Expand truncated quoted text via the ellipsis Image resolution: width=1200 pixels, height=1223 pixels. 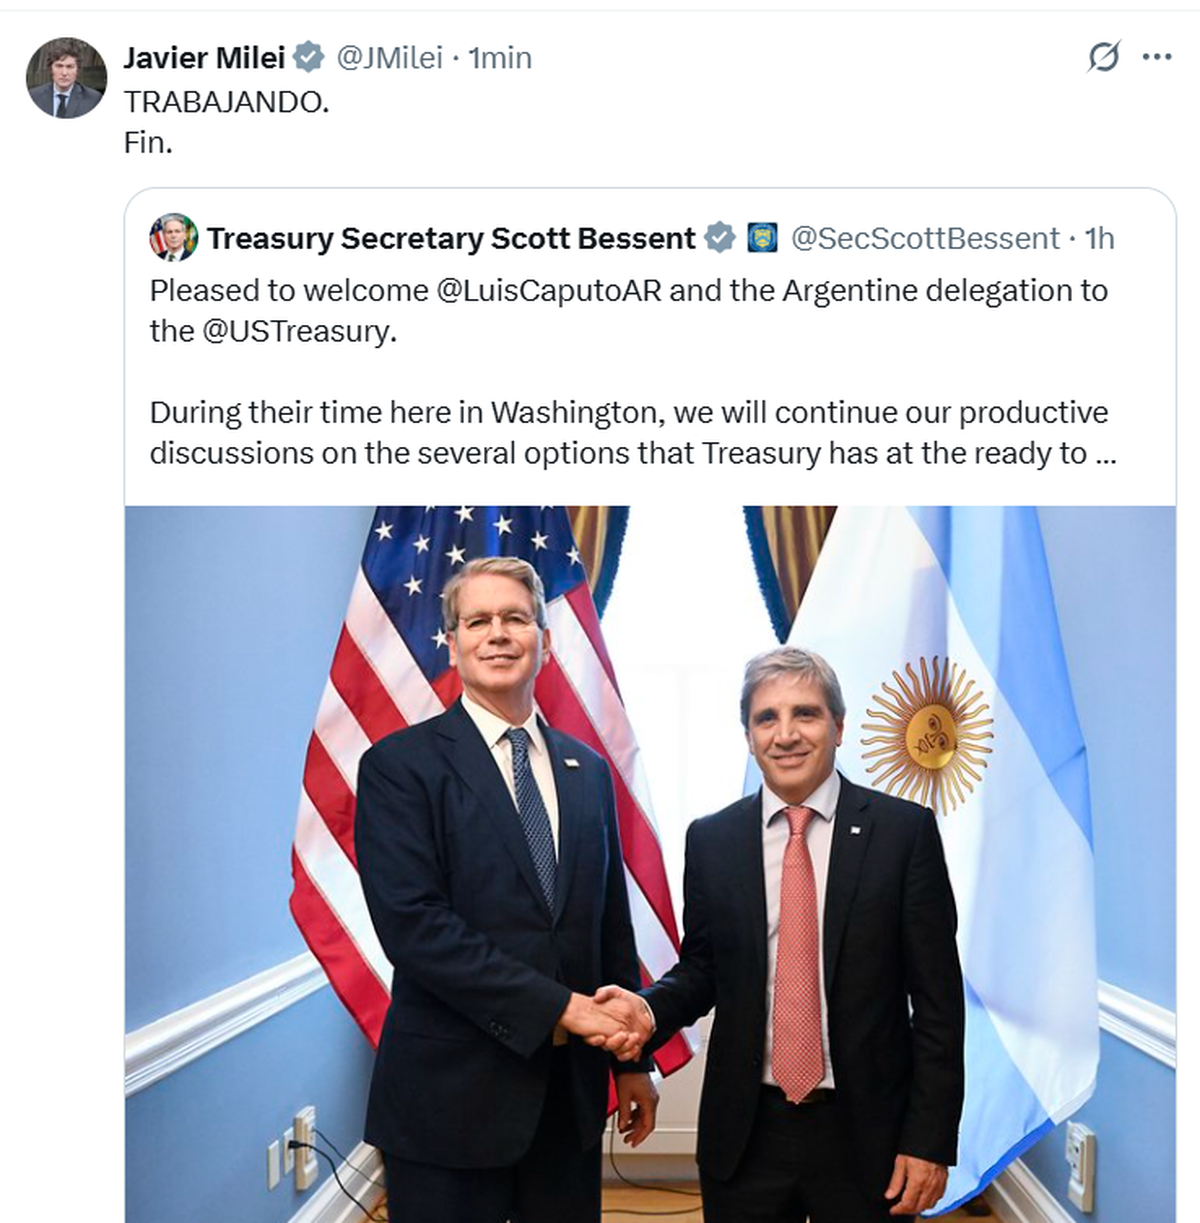(1104, 454)
